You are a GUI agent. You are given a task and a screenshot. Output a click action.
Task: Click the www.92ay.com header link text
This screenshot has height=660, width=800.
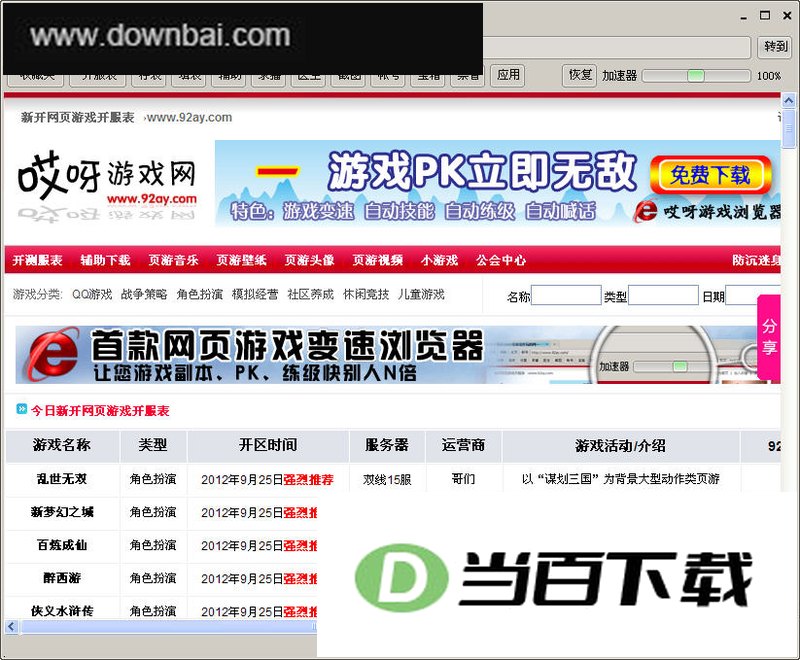point(189,118)
